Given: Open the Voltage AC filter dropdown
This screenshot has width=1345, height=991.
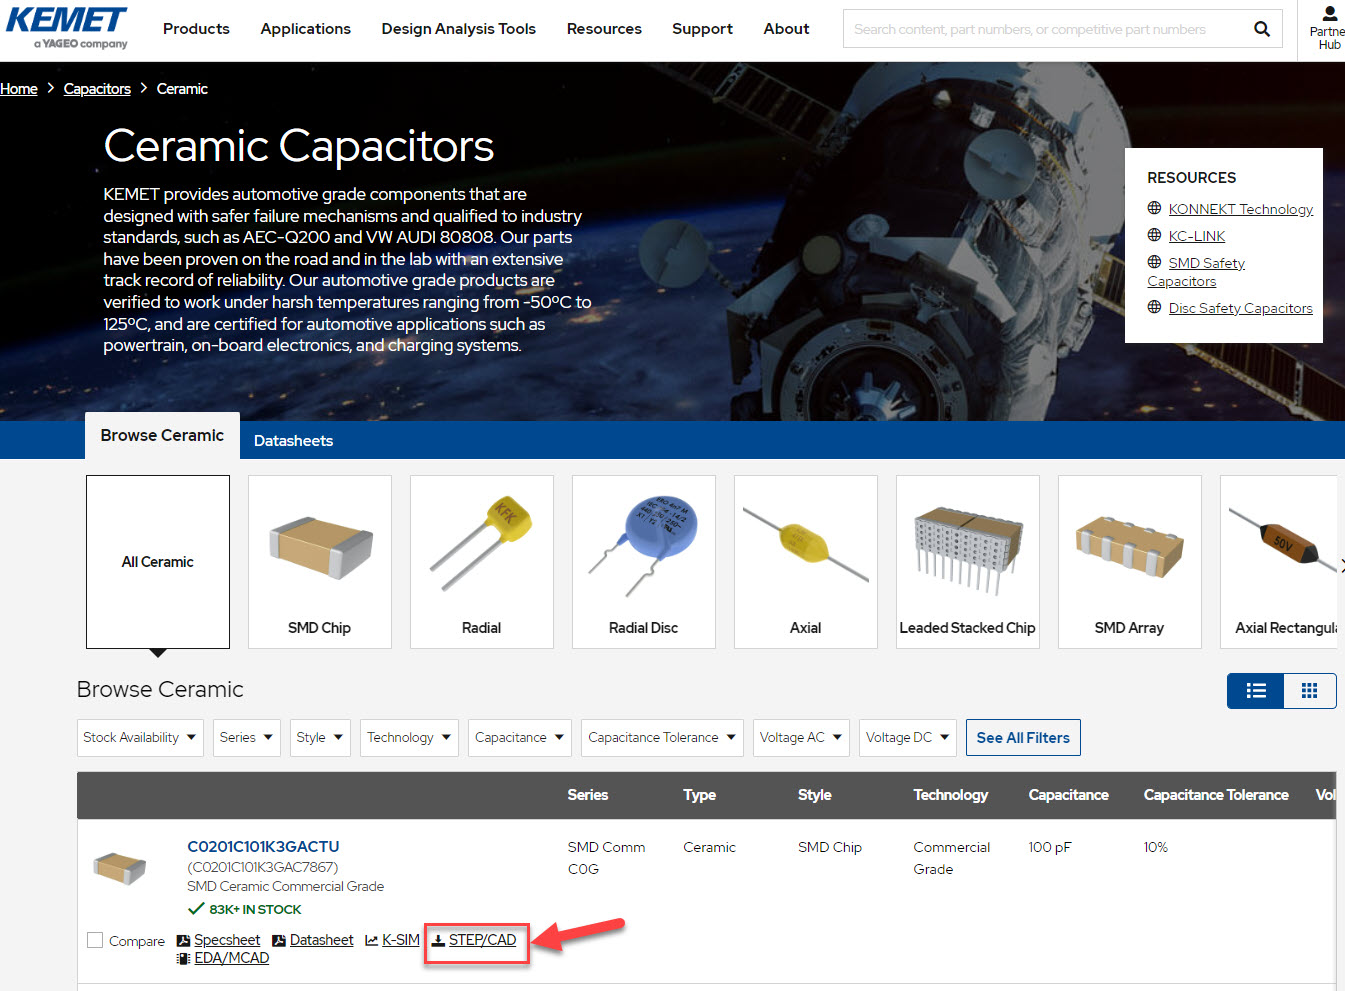Looking at the screenshot, I should (x=801, y=738).
